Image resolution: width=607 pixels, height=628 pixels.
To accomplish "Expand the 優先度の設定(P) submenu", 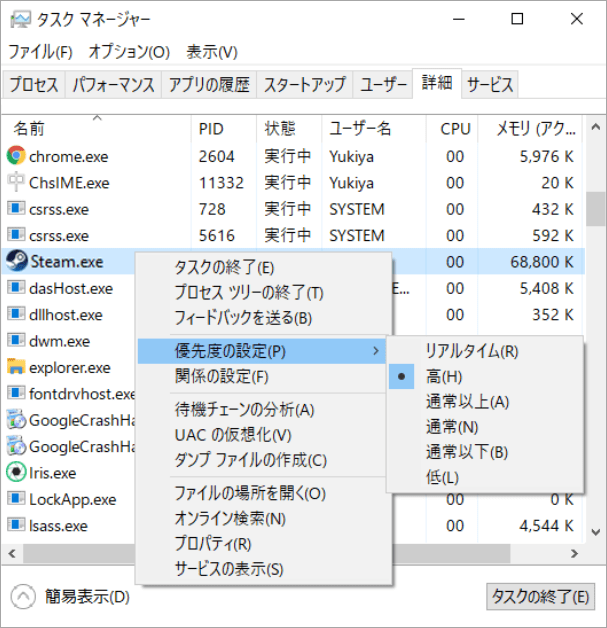I will 261,351.
